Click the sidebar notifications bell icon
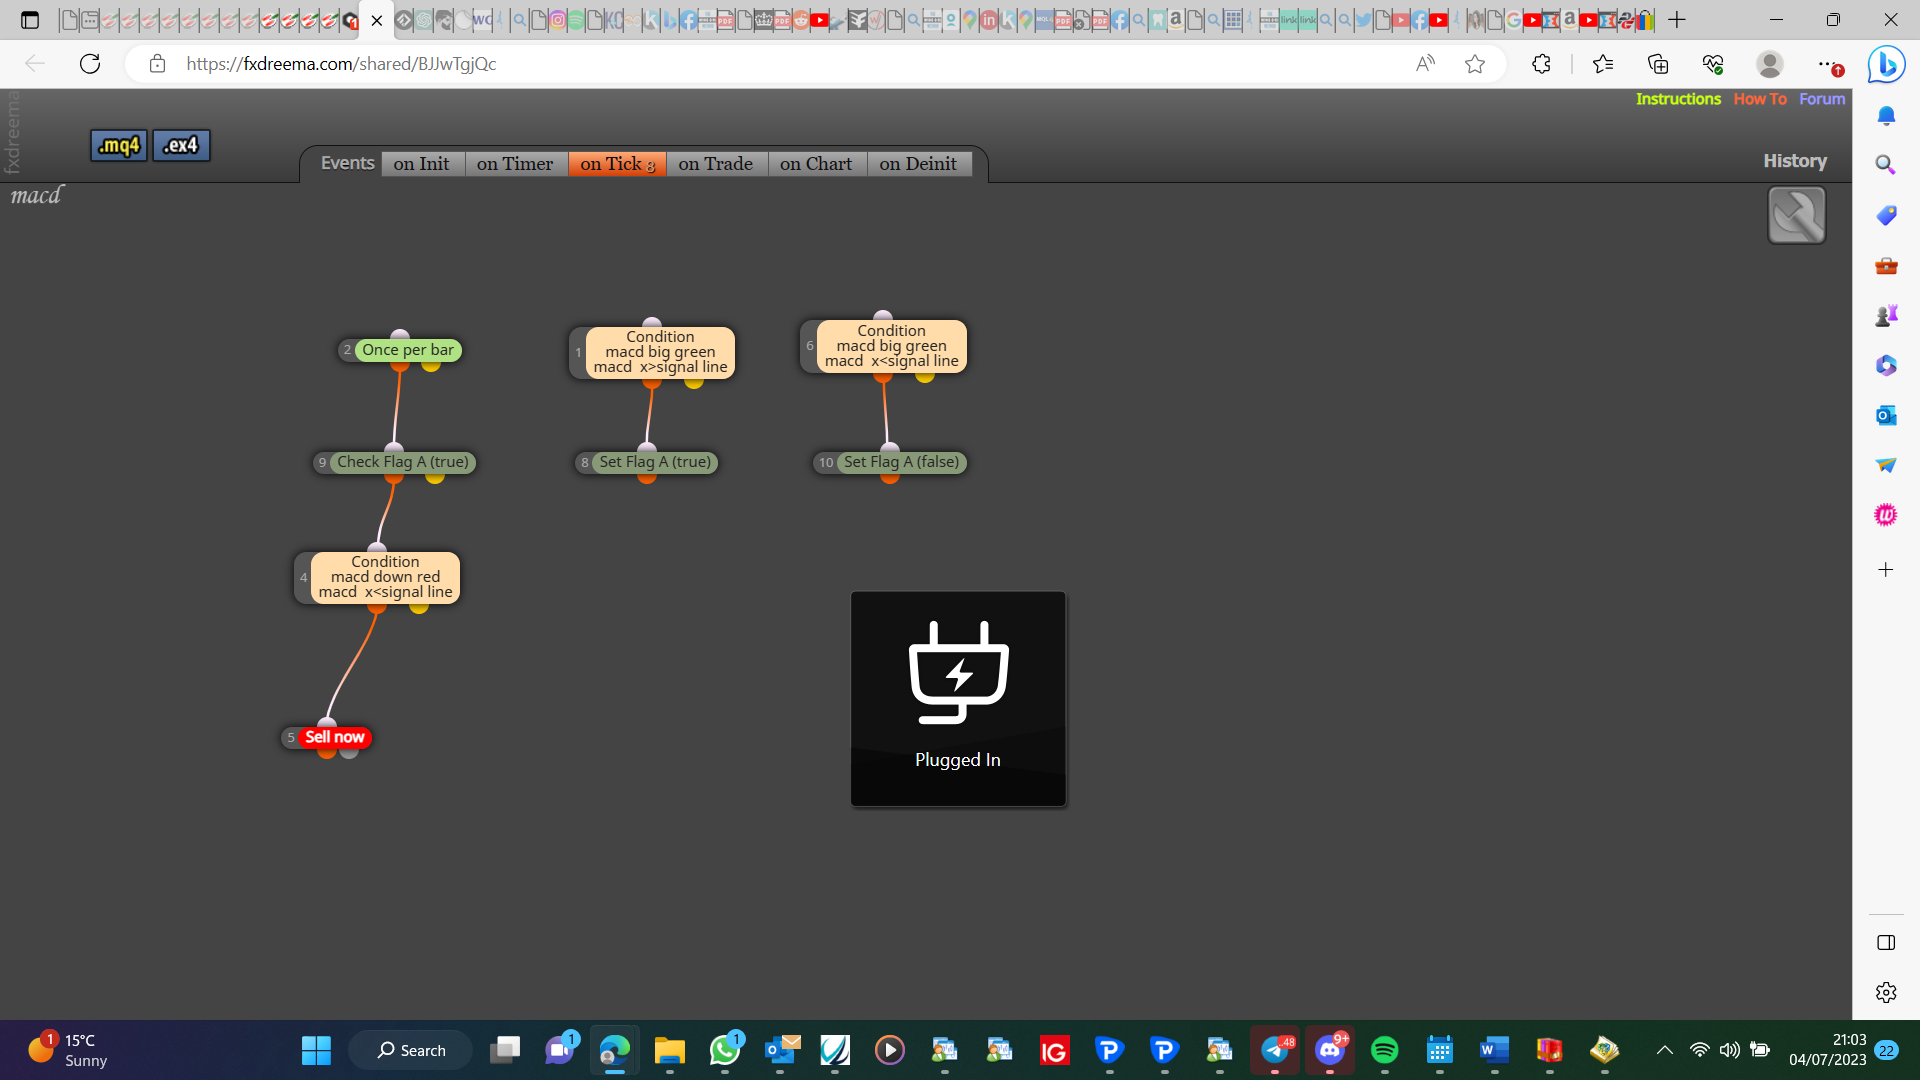1920x1080 pixels. click(1886, 116)
